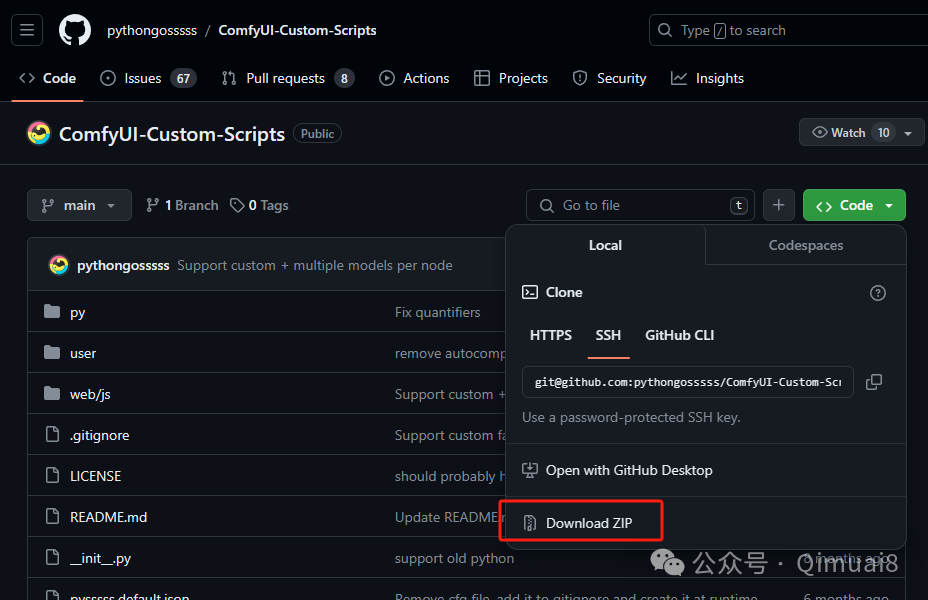928x600 pixels.
Task: Click the Issues count badge 67
Action: coord(183,79)
